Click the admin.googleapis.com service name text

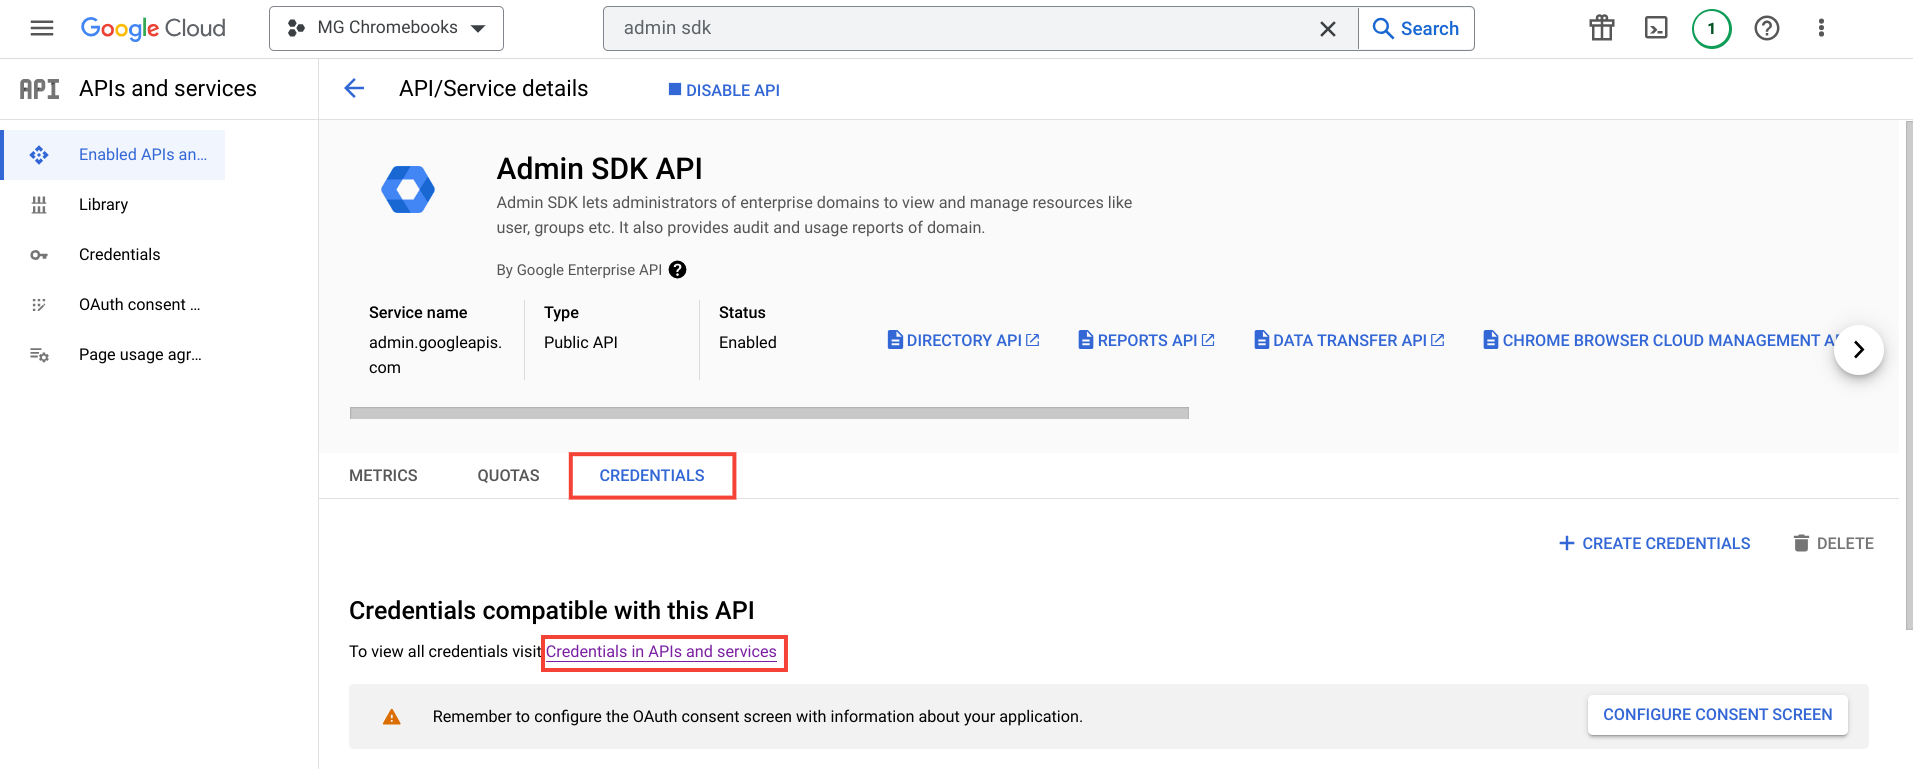(x=435, y=355)
